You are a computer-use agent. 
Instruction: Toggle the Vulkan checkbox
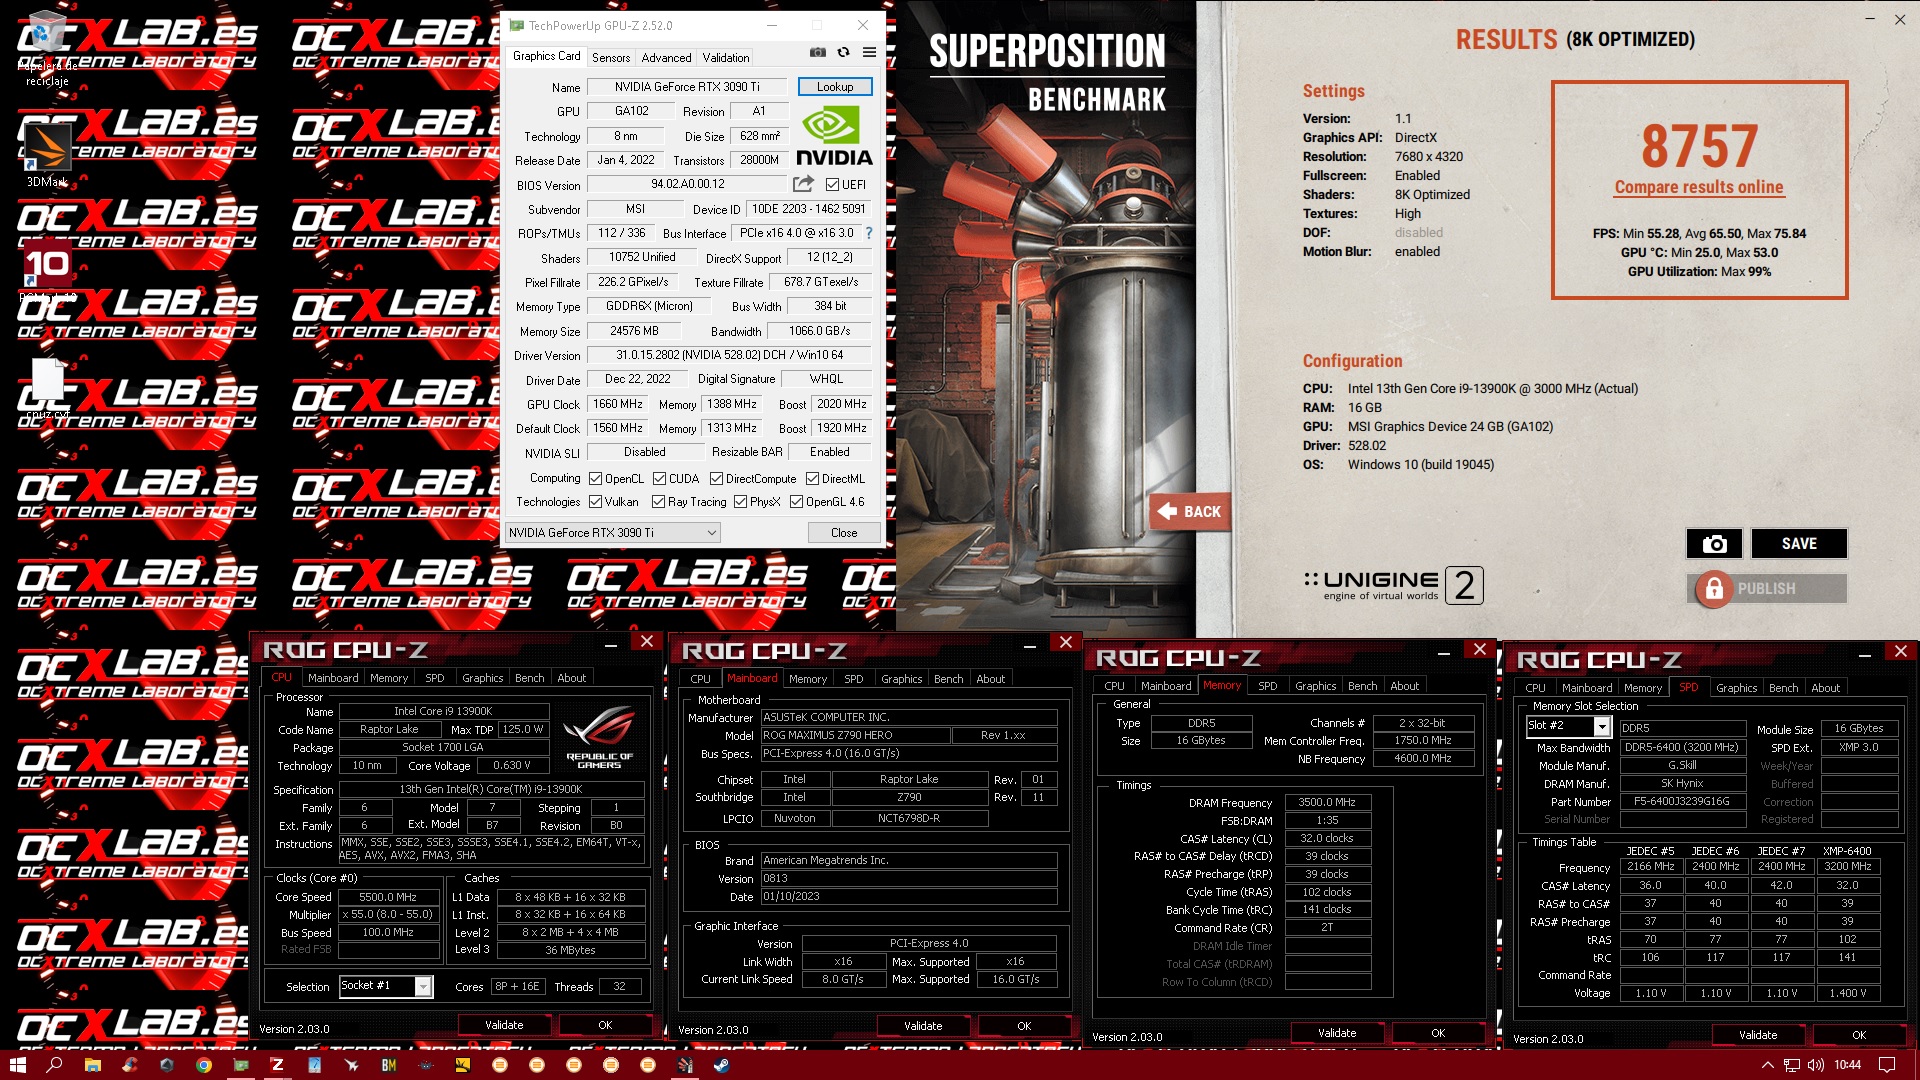point(595,502)
